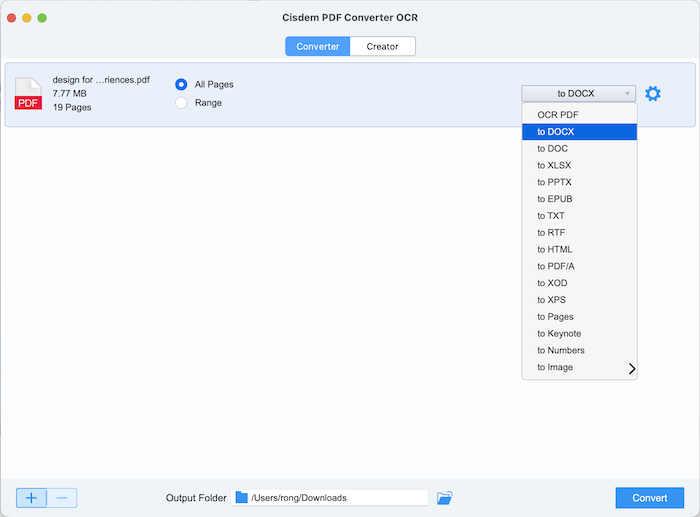700x517 pixels.
Task: Minimize window with yellow button
Action: click(27, 18)
